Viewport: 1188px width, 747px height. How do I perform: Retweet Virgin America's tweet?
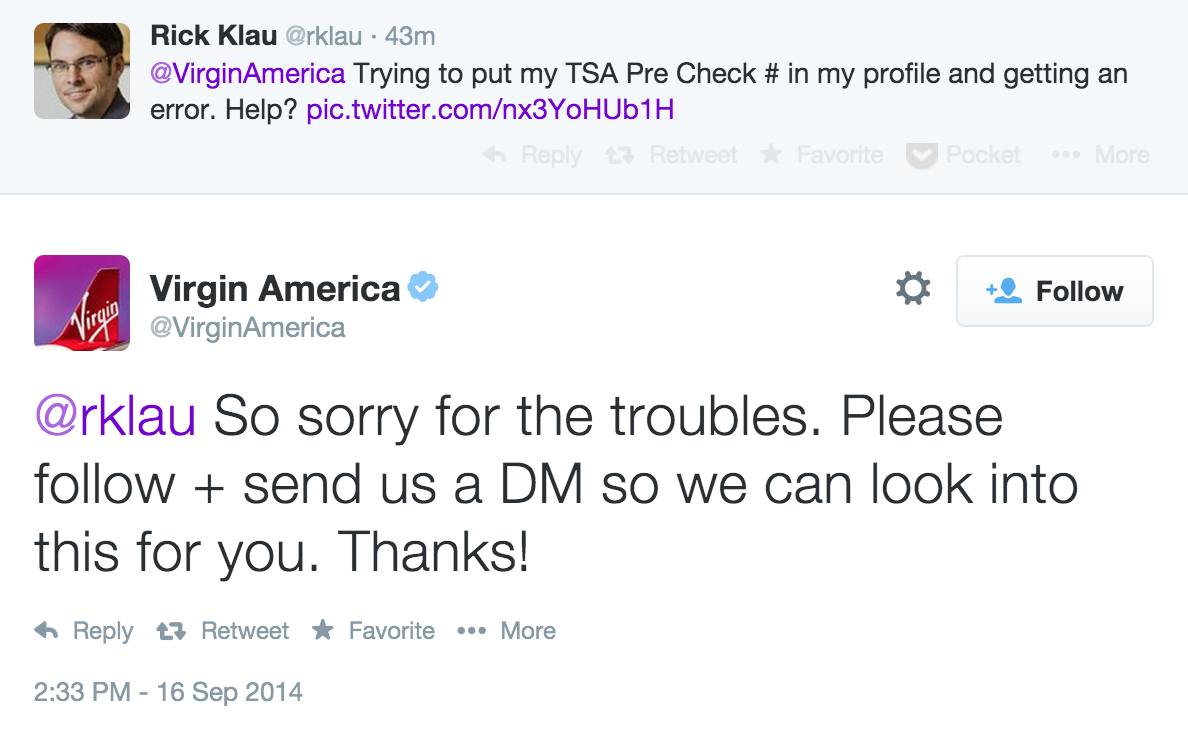222,630
